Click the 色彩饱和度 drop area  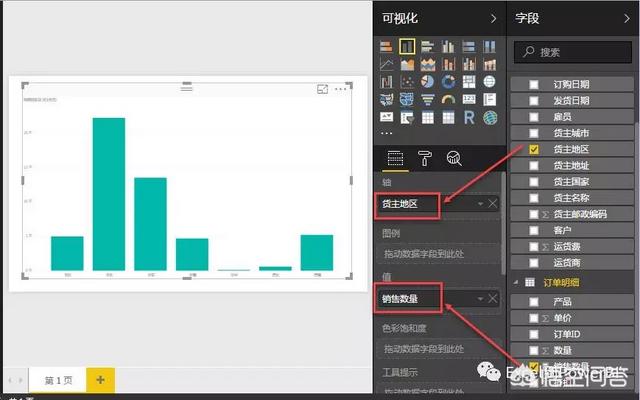click(x=438, y=349)
